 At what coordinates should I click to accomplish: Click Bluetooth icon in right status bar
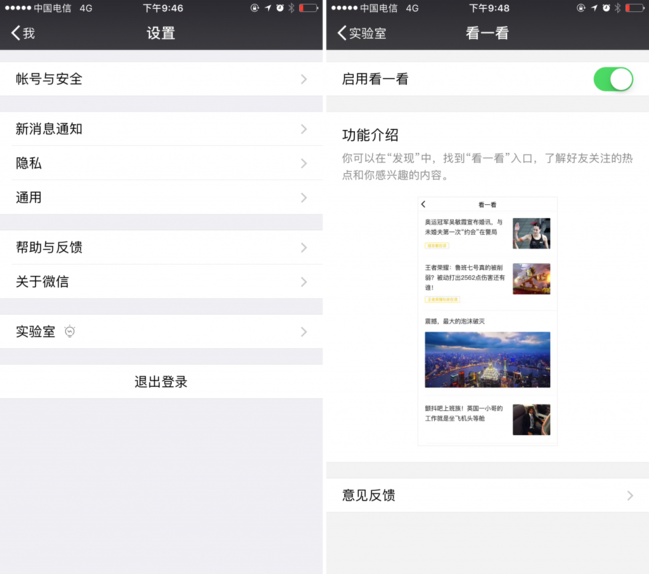618,8
